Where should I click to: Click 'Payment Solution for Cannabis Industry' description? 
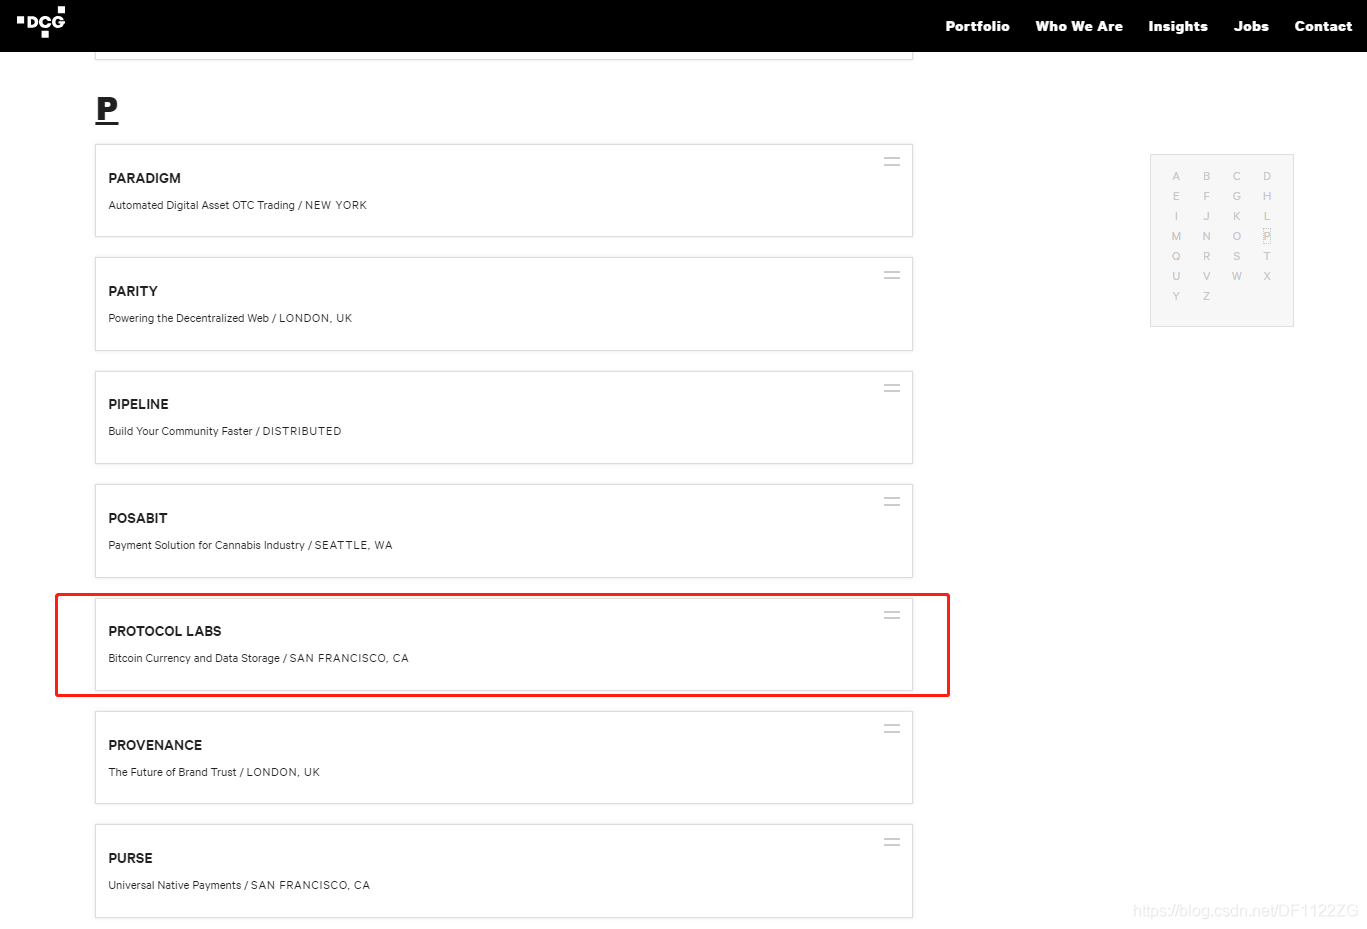point(206,545)
